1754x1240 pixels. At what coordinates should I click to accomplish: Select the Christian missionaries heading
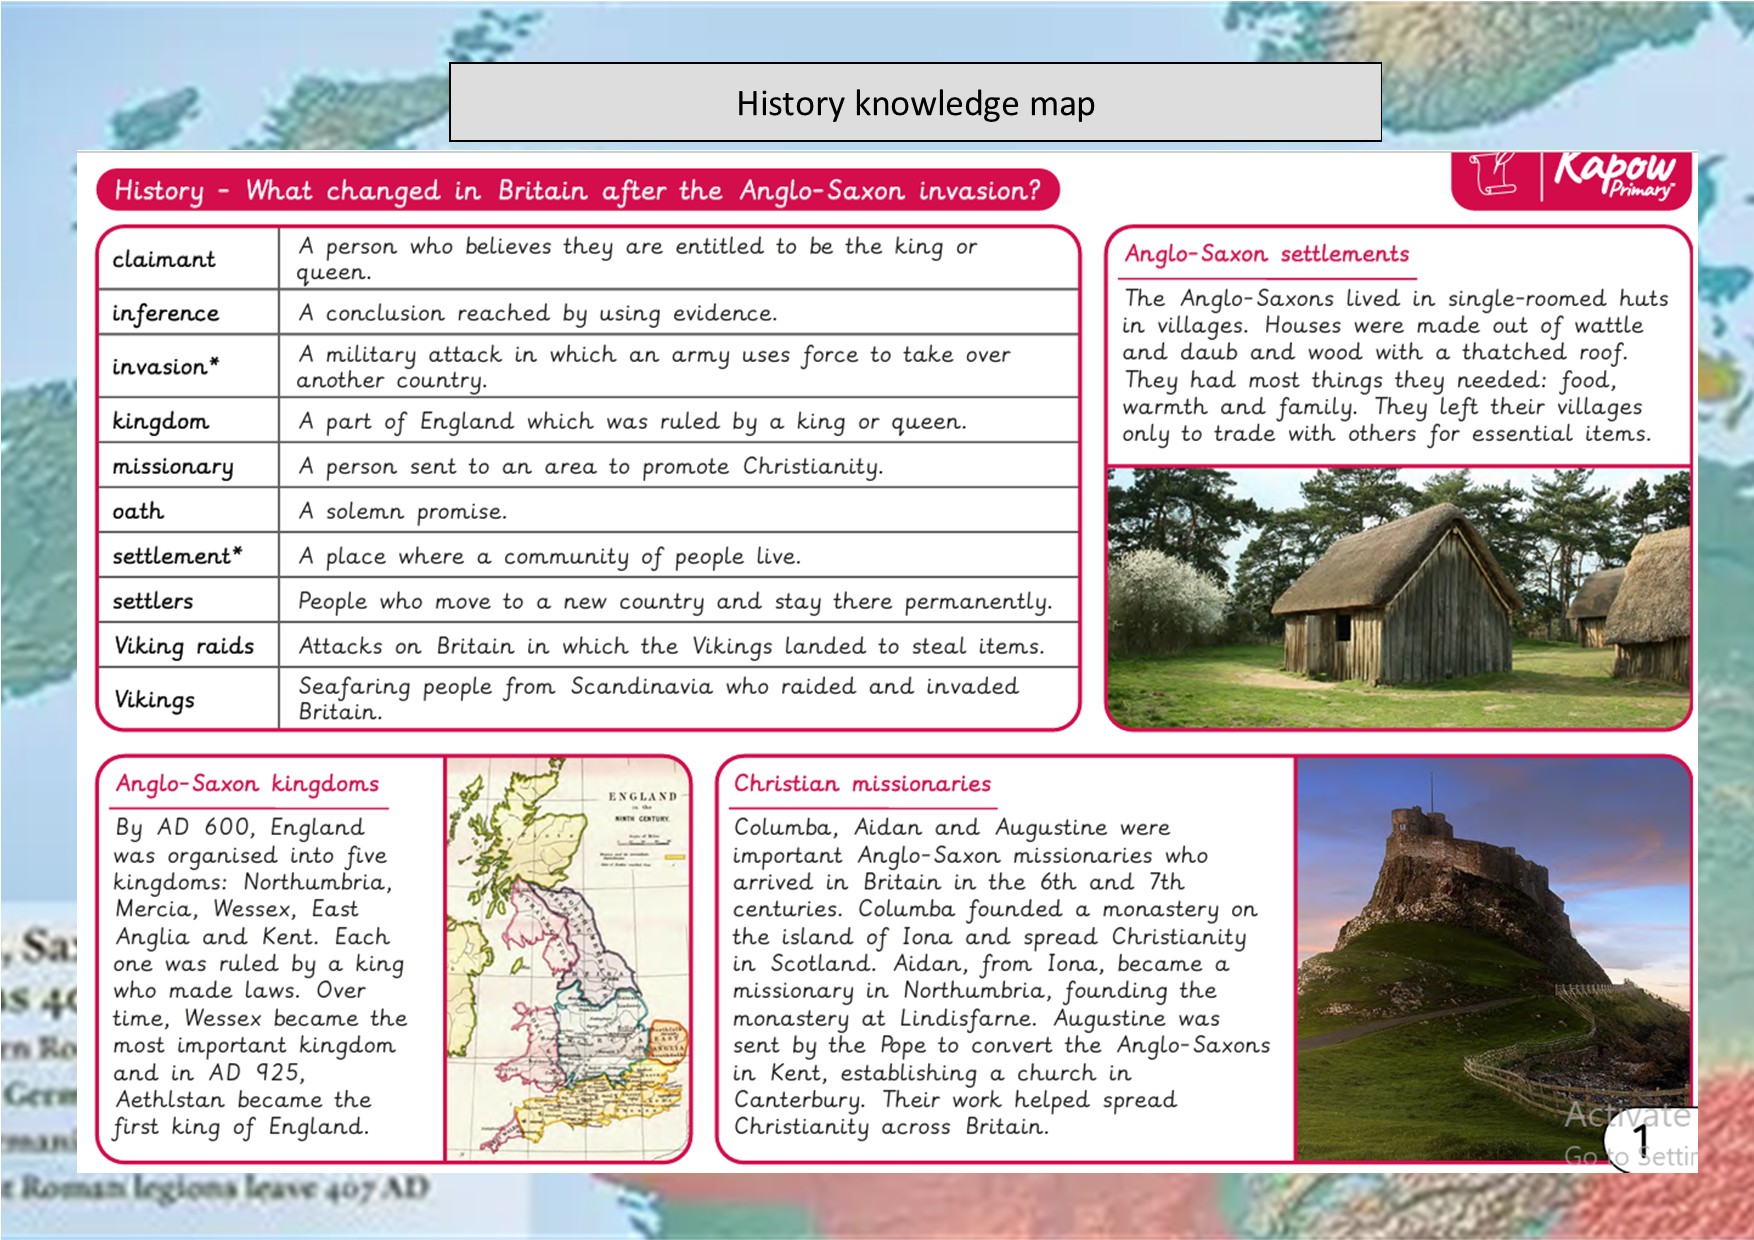point(862,784)
